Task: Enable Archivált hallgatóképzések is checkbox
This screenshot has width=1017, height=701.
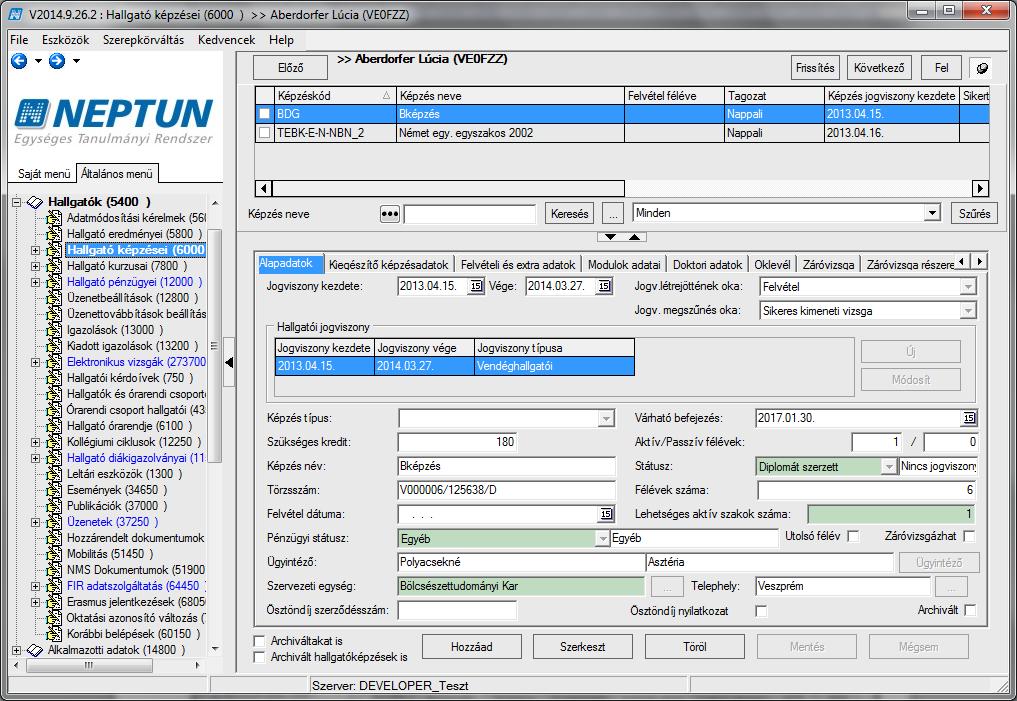Action: click(259, 657)
